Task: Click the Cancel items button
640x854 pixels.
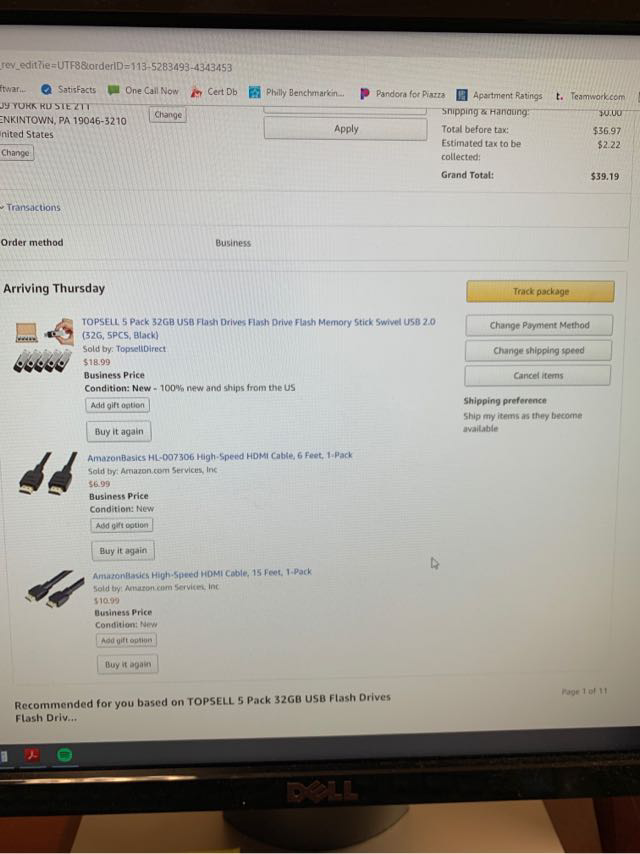Action: (x=538, y=375)
